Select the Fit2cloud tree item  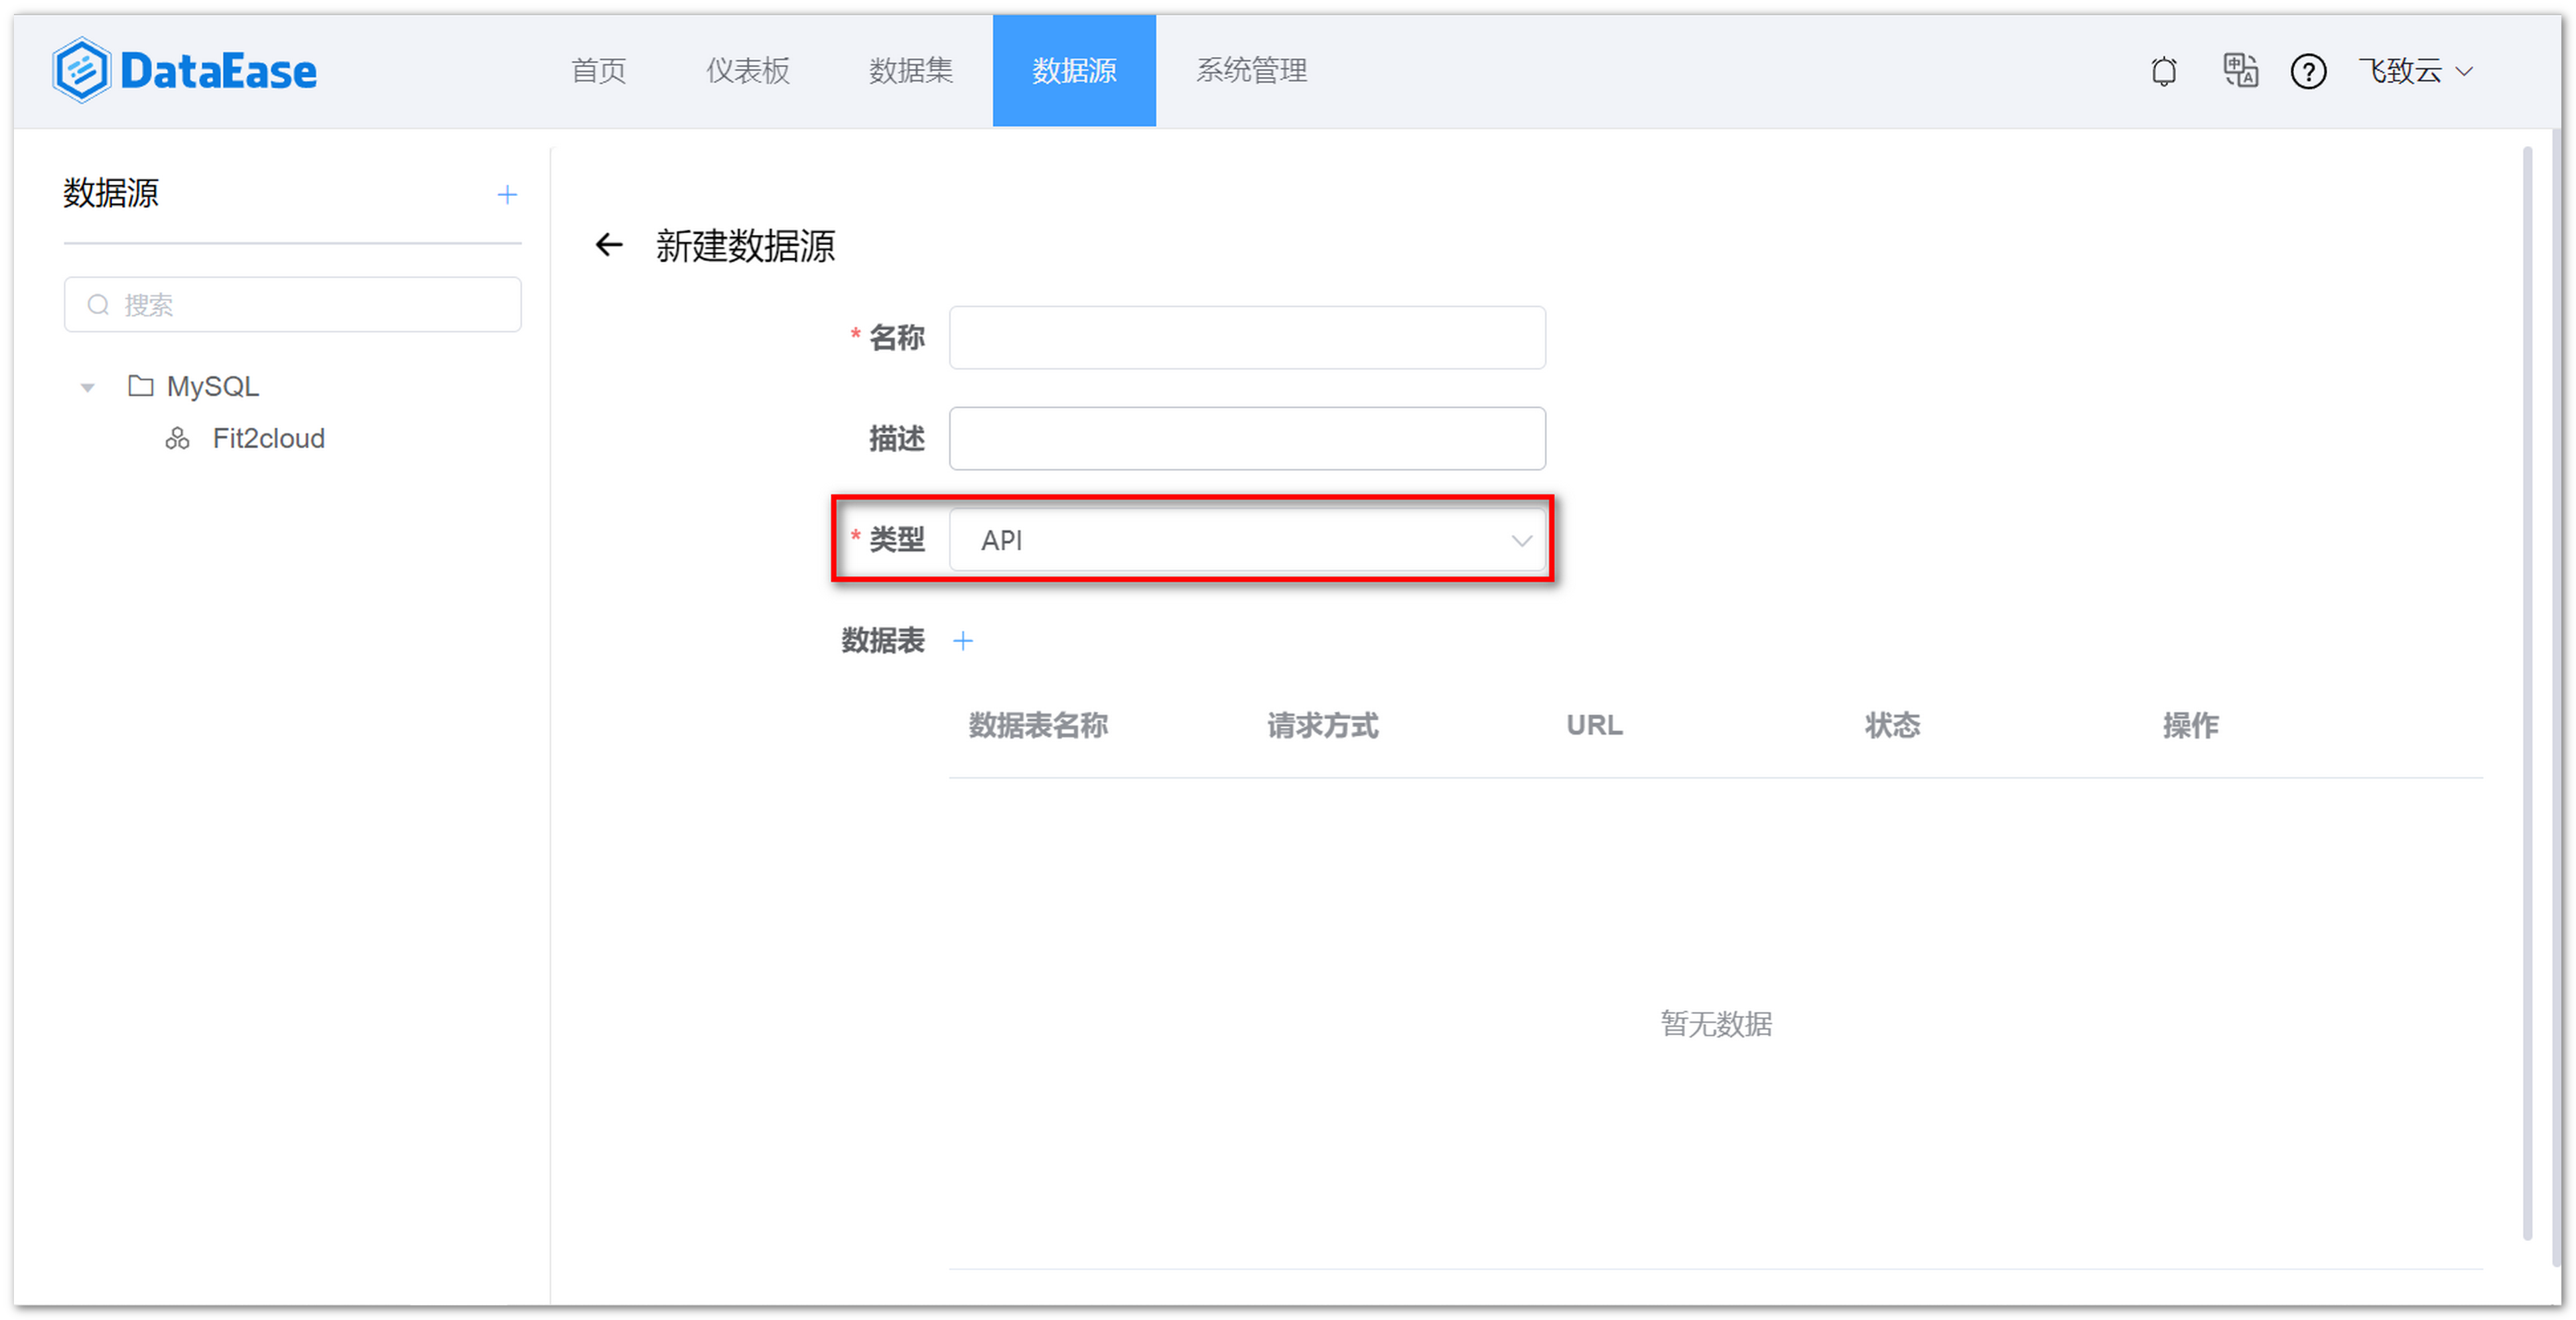[x=267, y=438]
